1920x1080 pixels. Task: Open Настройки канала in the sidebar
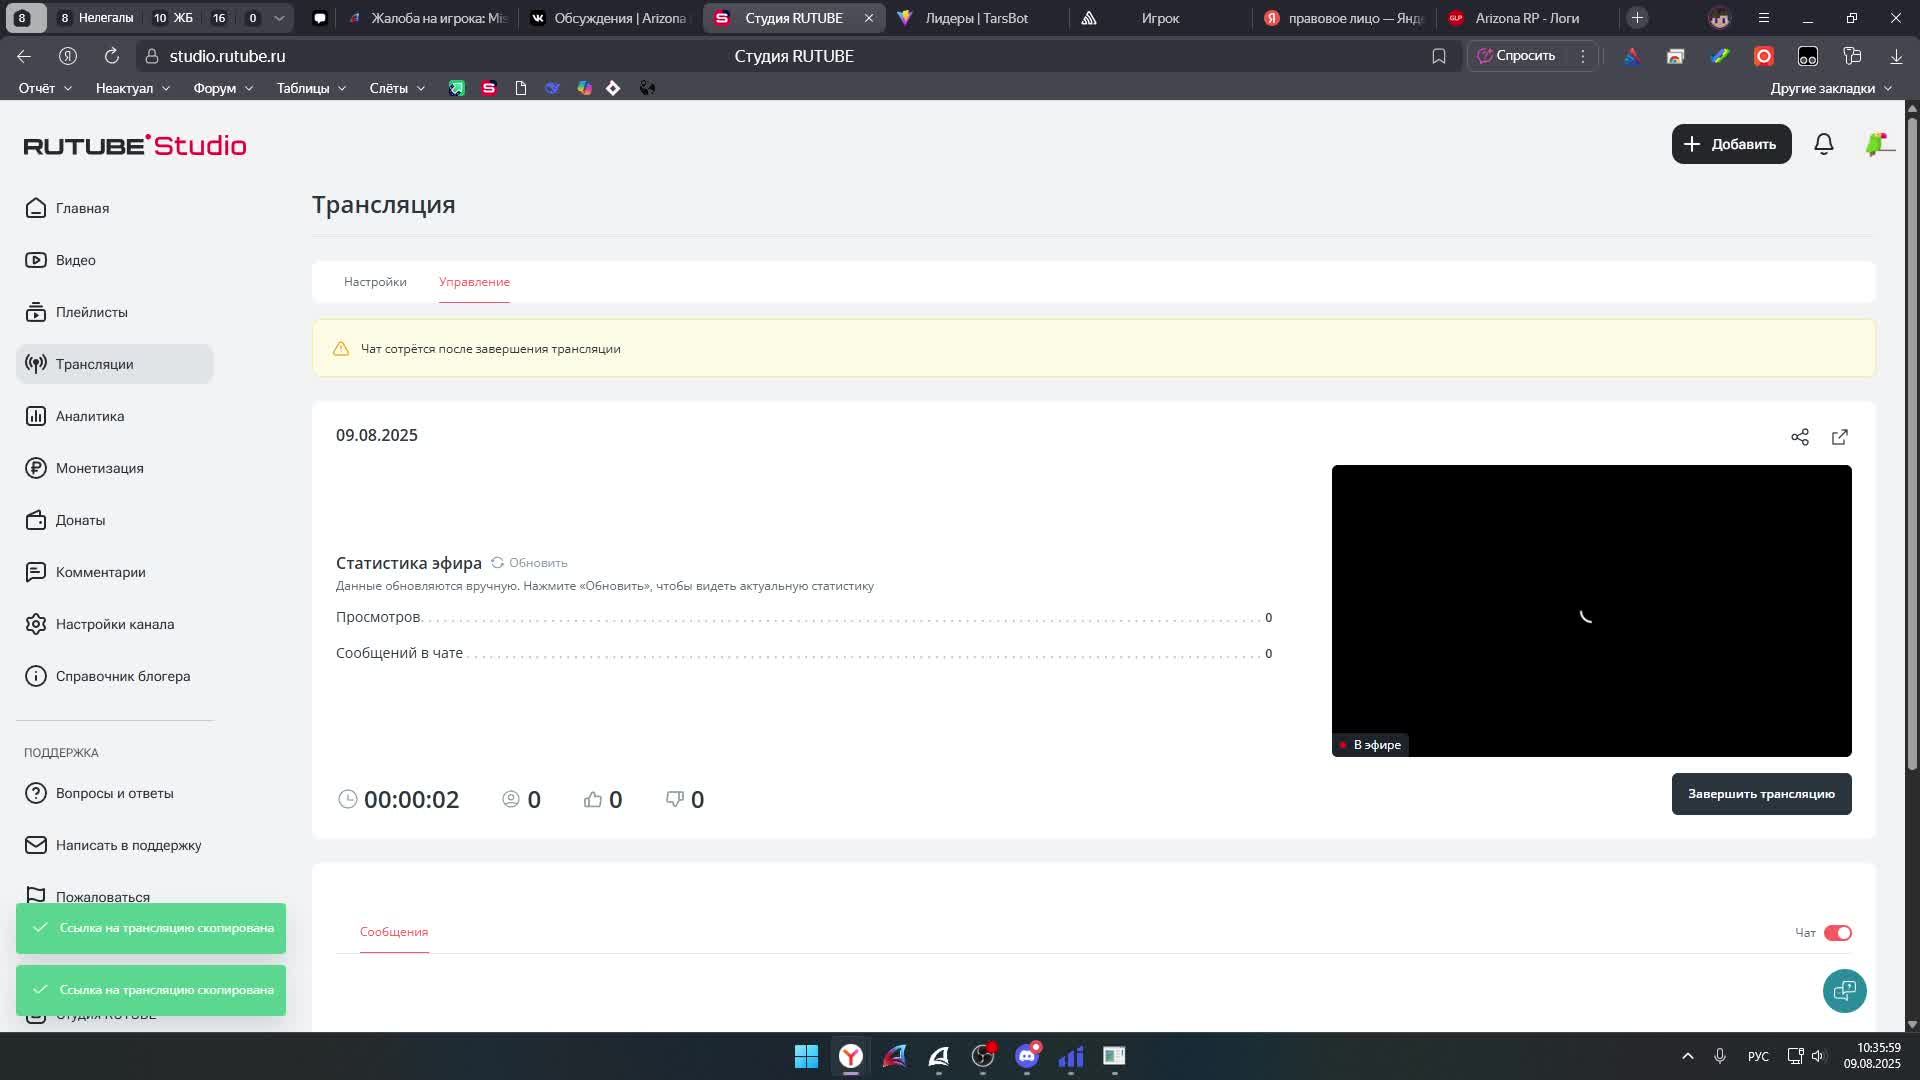pos(113,624)
